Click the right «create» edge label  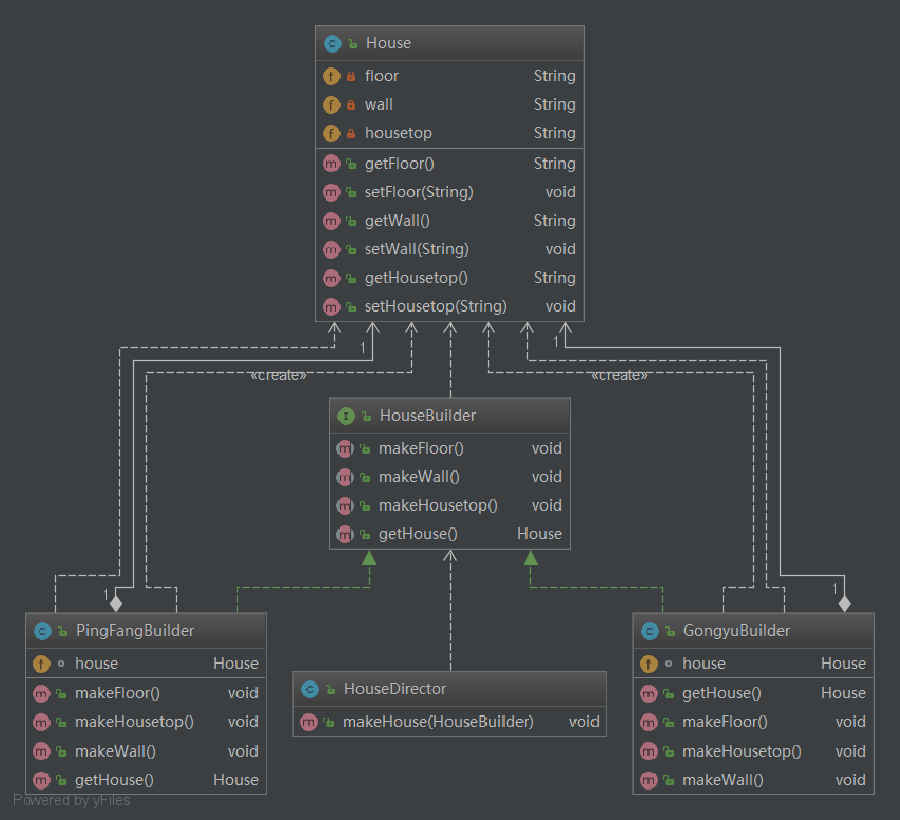point(619,375)
